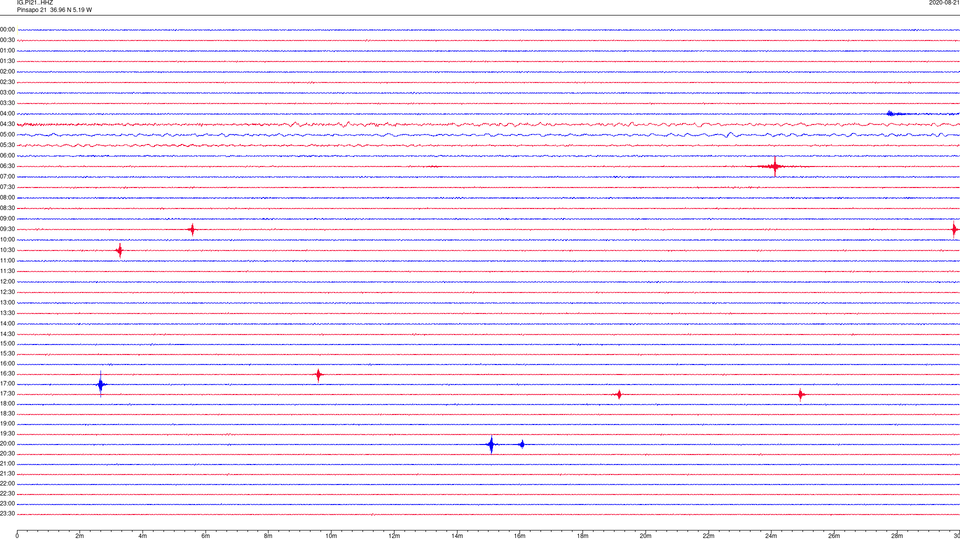
Task: Select the 05:00 time label
Action: click(7, 135)
